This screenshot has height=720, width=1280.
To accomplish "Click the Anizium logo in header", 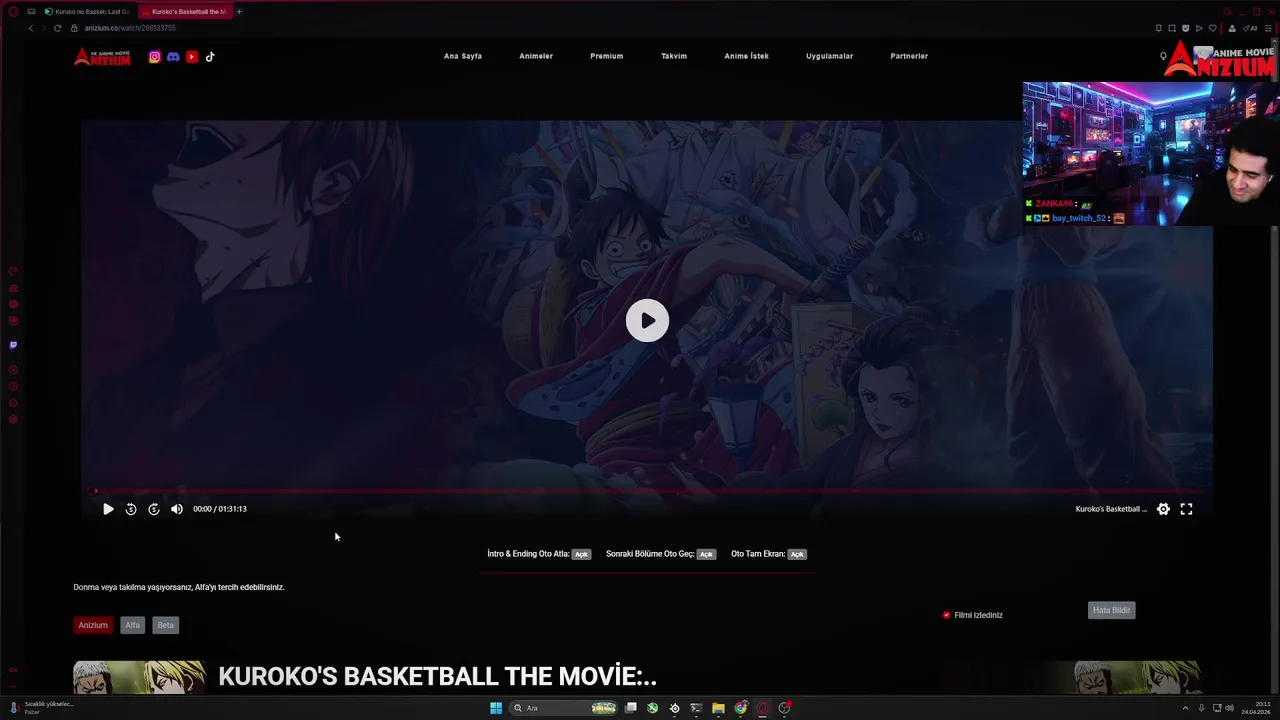I will tap(102, 57).
